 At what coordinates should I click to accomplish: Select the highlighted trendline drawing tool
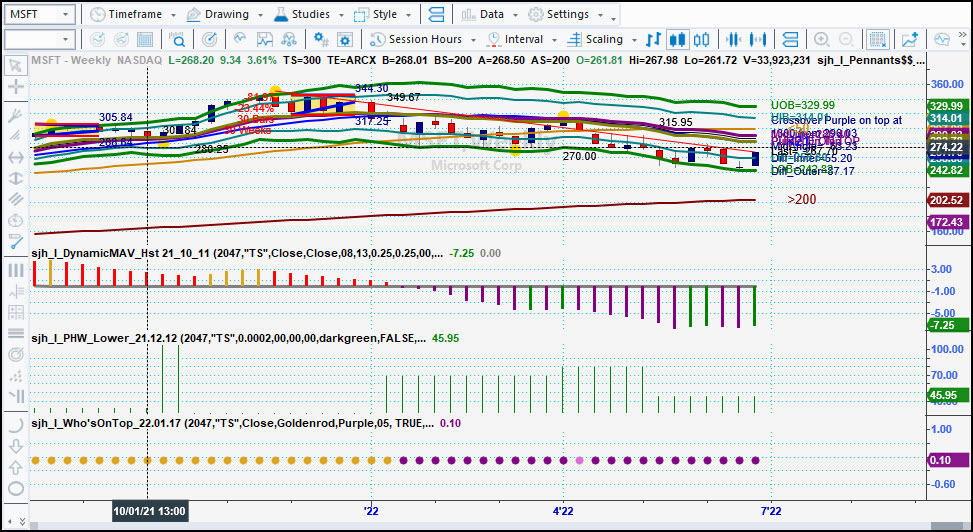tap(16, 241)
